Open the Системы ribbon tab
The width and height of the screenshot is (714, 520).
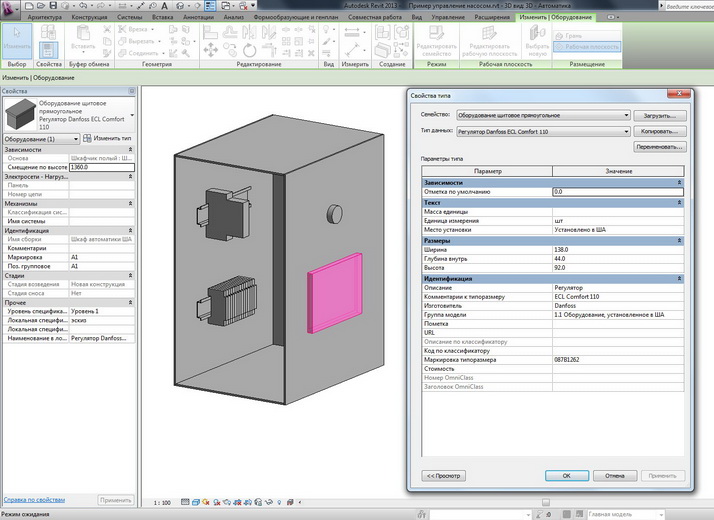click(x=129, y=17)
